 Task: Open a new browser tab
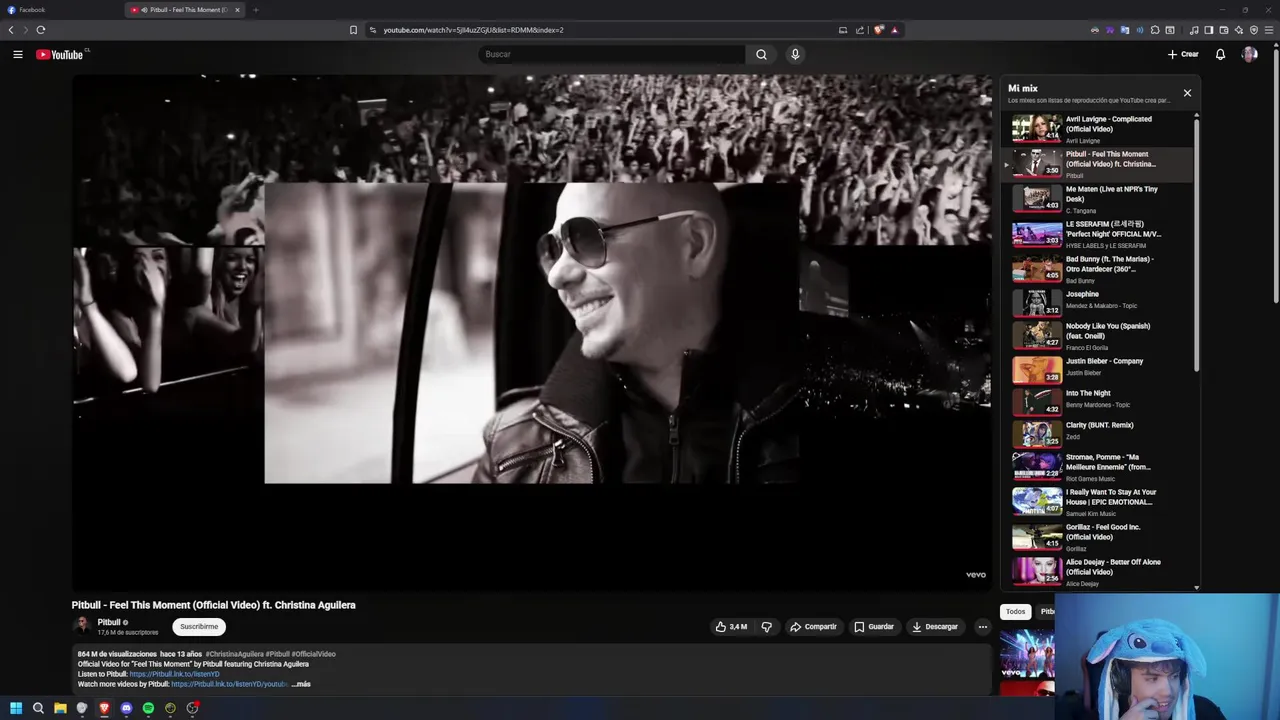256,10
